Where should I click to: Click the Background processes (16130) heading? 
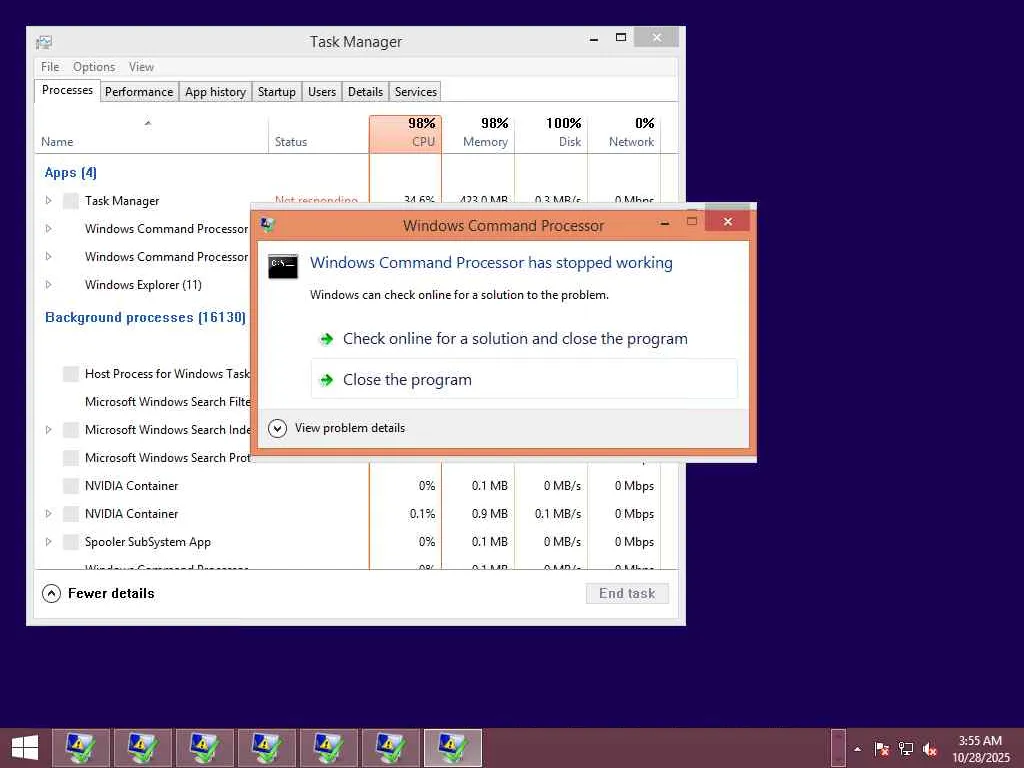point(146,317)
